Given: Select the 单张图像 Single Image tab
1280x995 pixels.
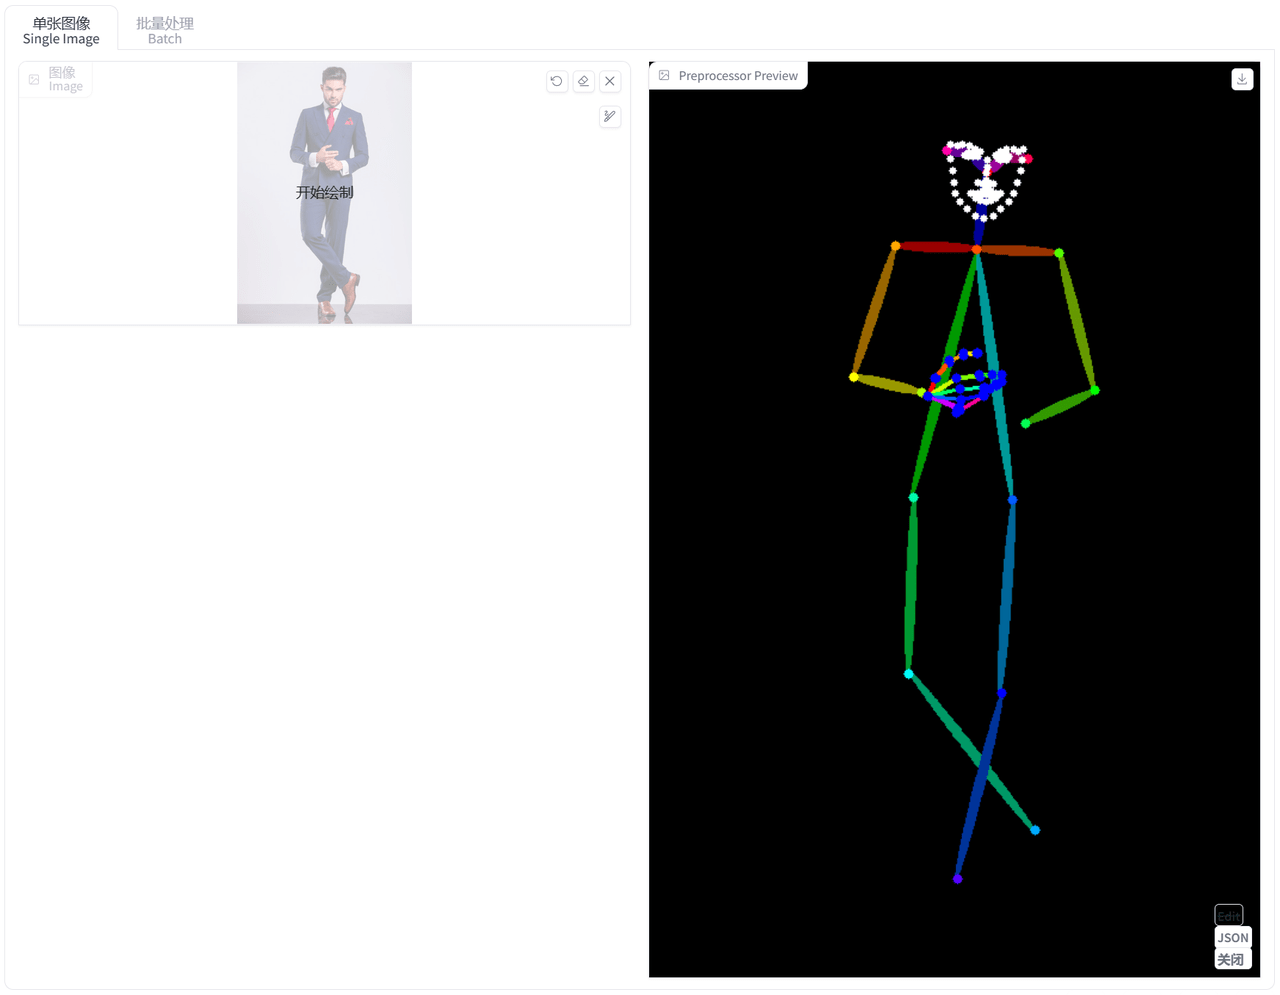Looking at the screenshot, I should (61, 28).
